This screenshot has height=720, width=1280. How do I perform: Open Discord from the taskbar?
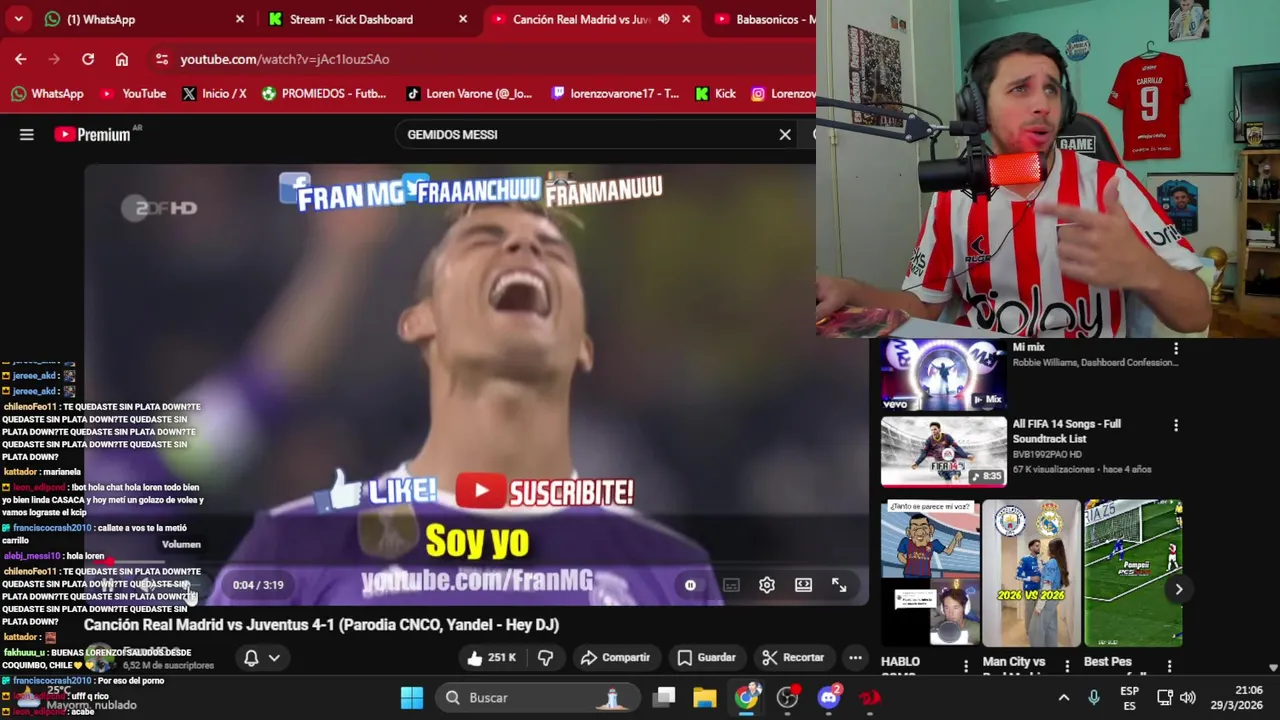tap(829, 697)
